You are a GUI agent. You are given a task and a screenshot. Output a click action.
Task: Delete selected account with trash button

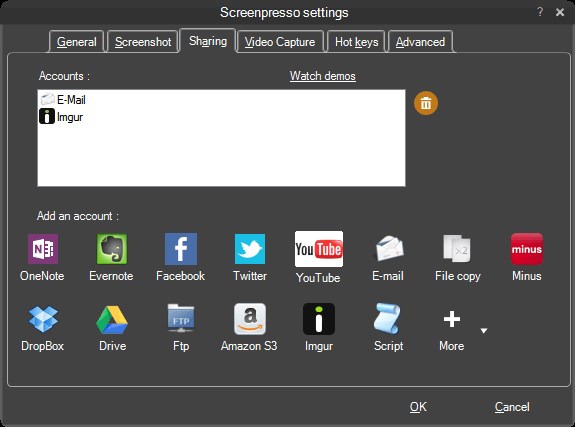(x=426, y=103)
